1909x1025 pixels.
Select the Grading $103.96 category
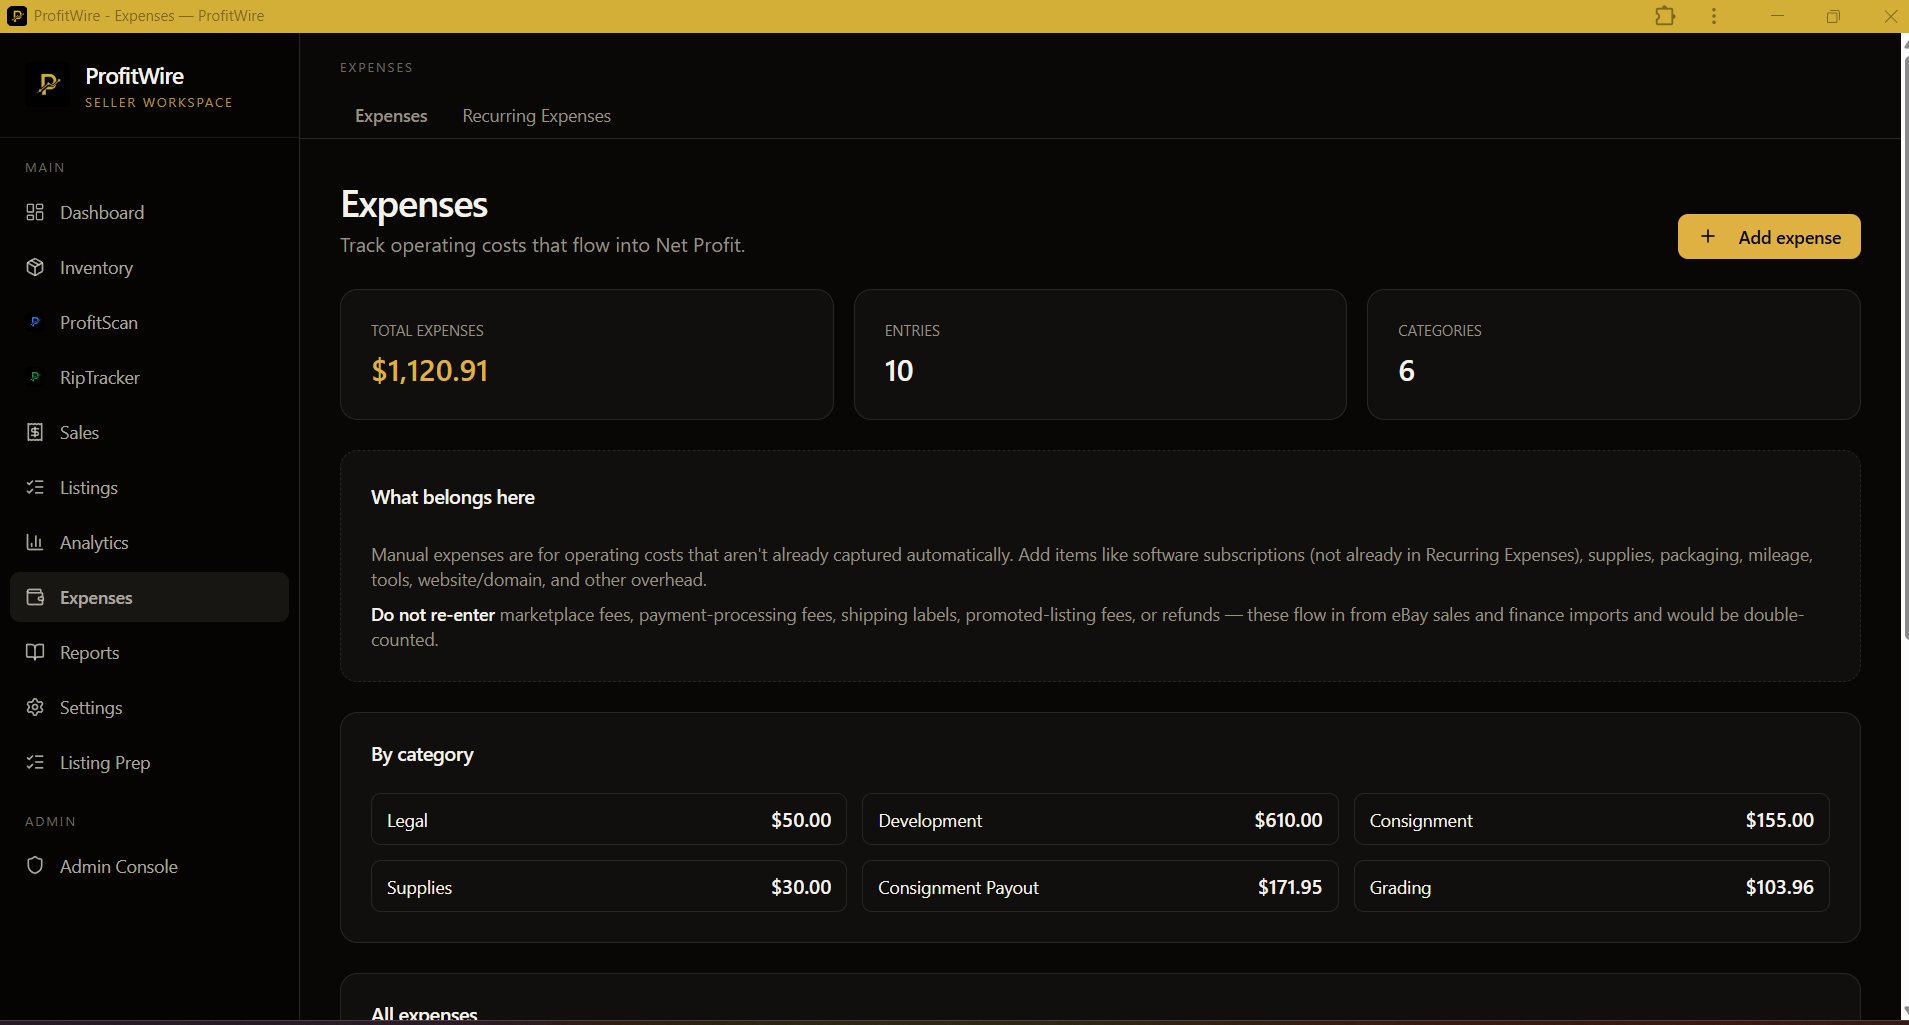click(1591, 886)
